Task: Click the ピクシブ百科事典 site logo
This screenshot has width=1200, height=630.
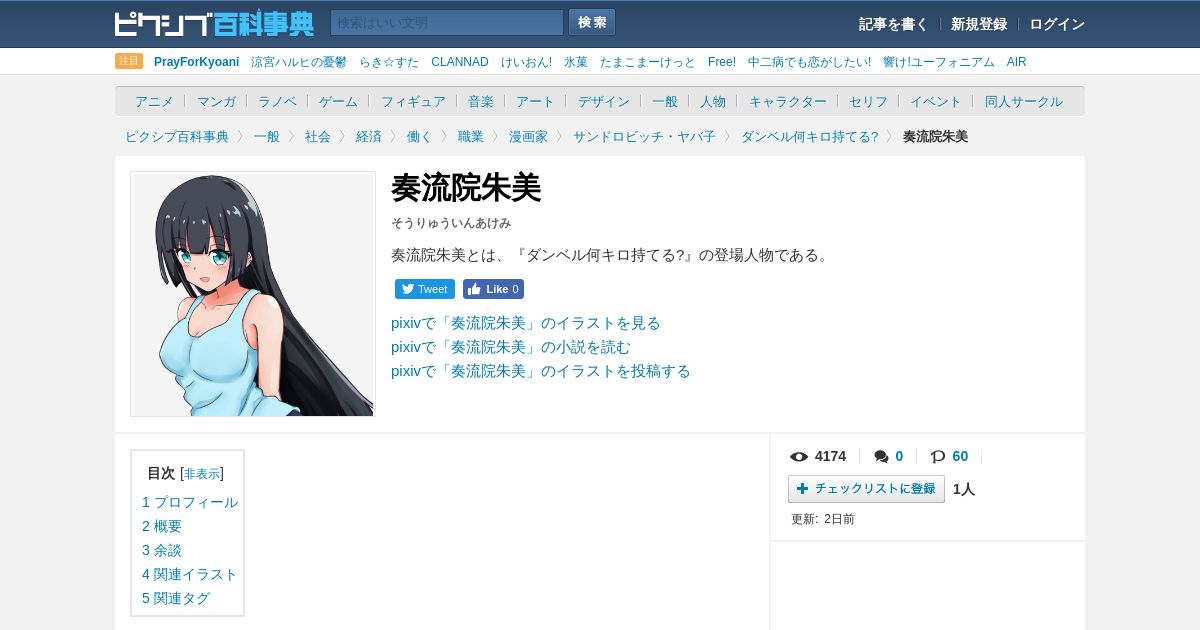Action: pos(214,23)
